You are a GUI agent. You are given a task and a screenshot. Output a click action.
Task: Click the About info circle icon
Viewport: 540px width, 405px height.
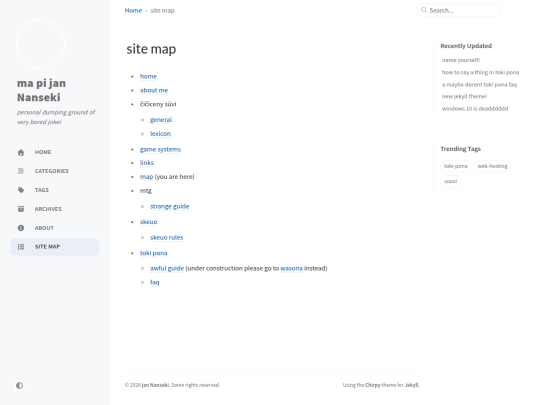pyautogui.click(x=21, y=228)
